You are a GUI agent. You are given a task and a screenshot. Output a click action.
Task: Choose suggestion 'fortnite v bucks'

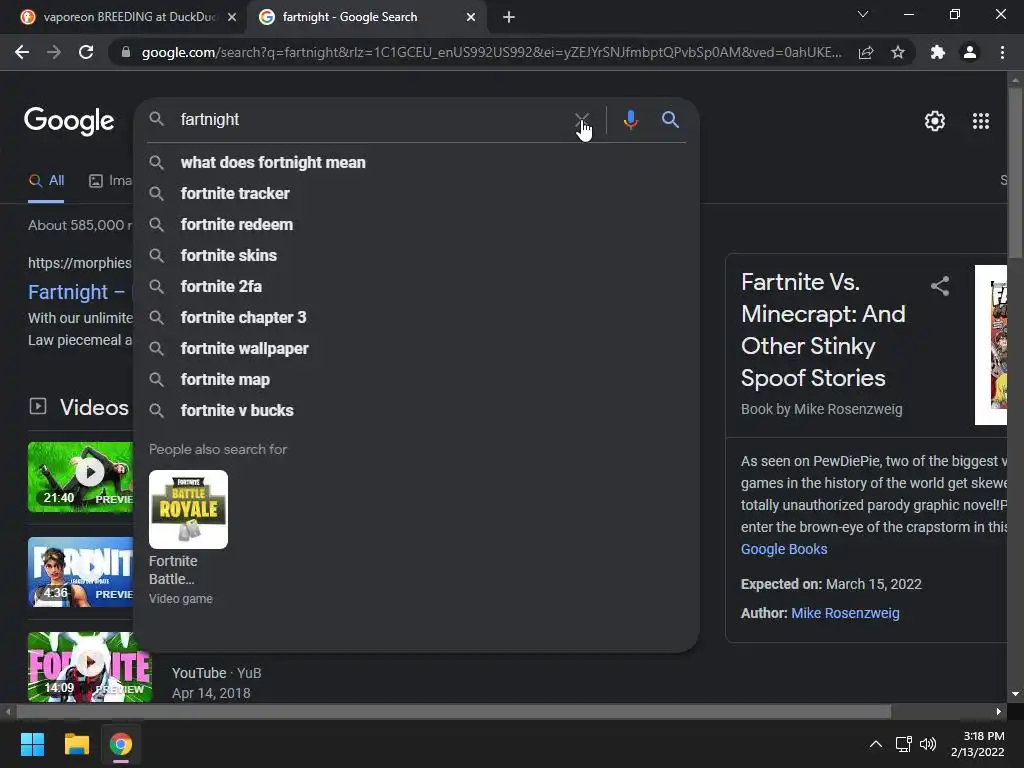(x=236, y=411)
